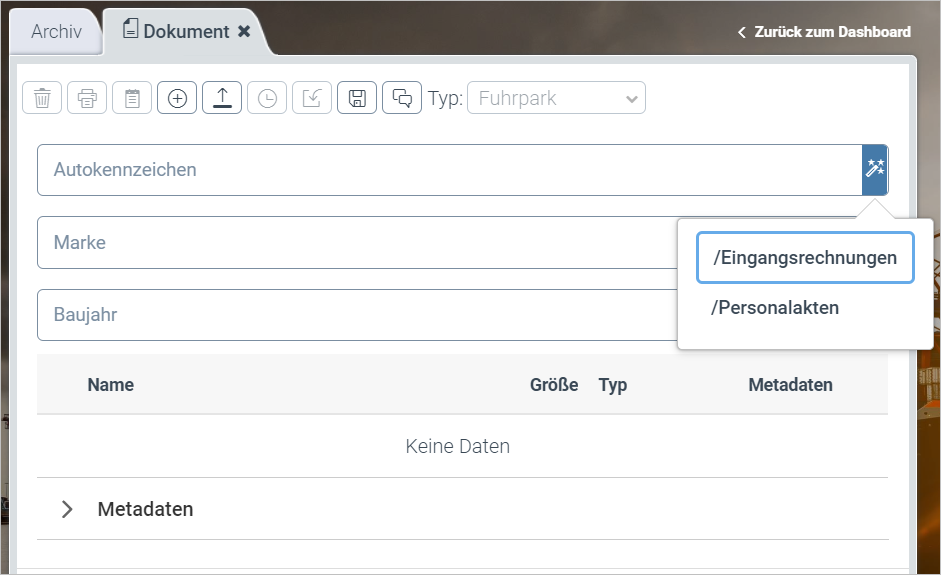Image resolution: width=941 pixels, height=575 pixels.
Task: Choose /Eingangsrechnungen from the popup
Action: click(x=805, y=258)
